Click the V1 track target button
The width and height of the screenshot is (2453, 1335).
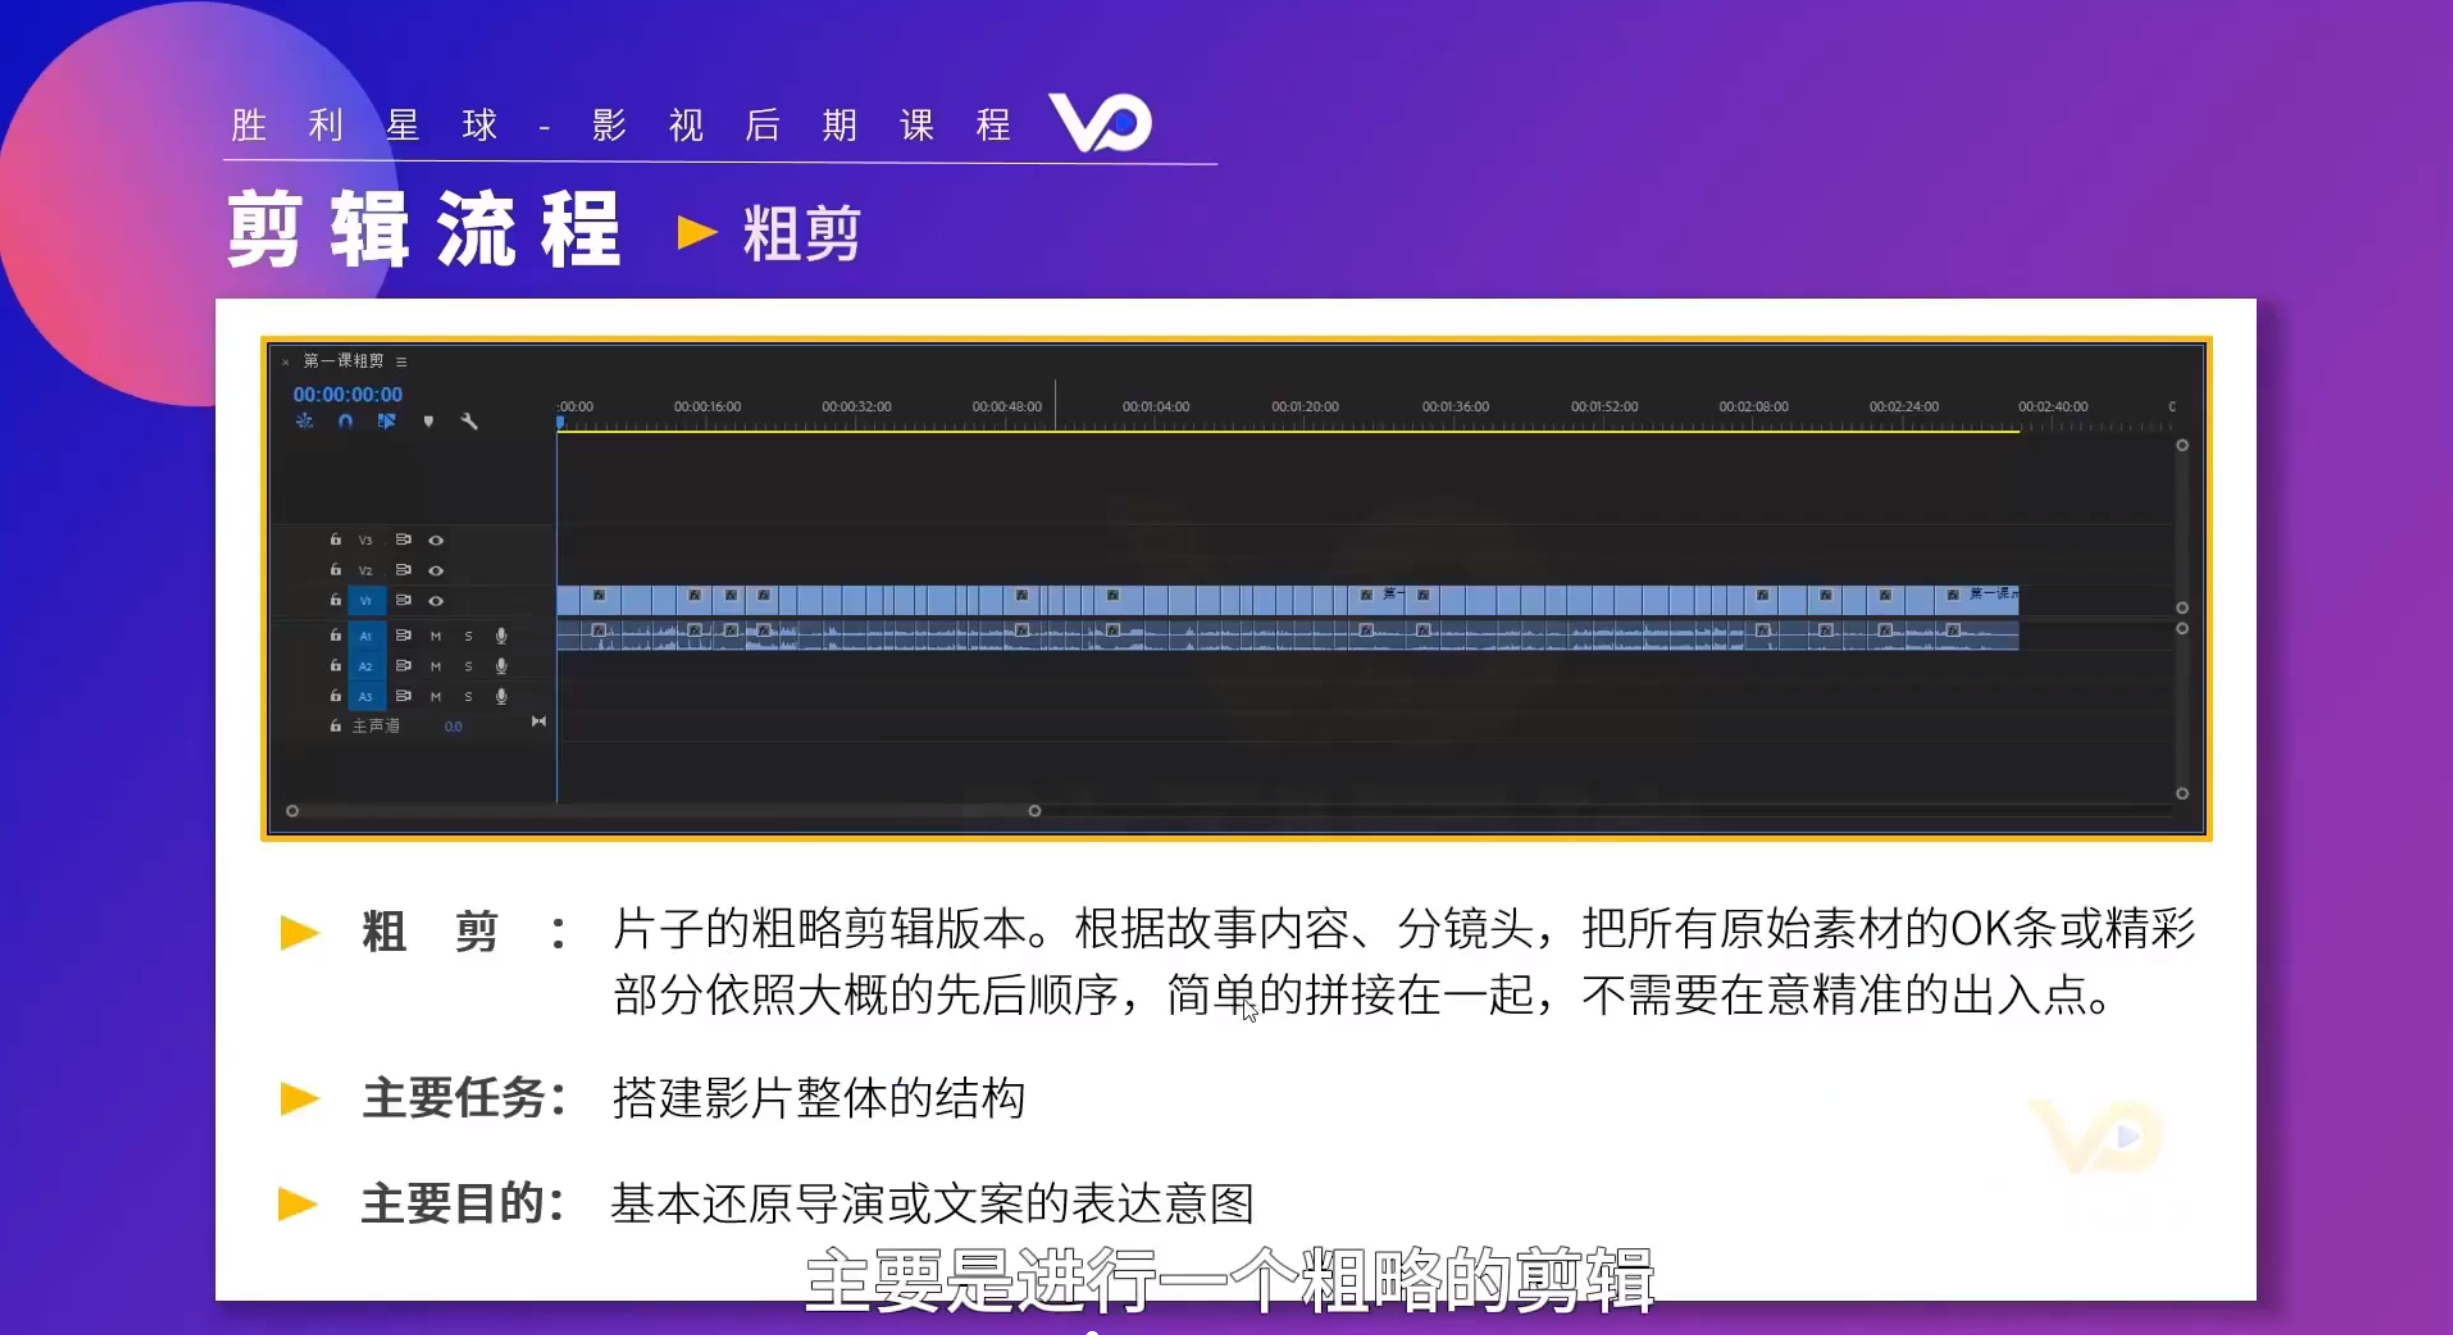click(x=365, y=600)
